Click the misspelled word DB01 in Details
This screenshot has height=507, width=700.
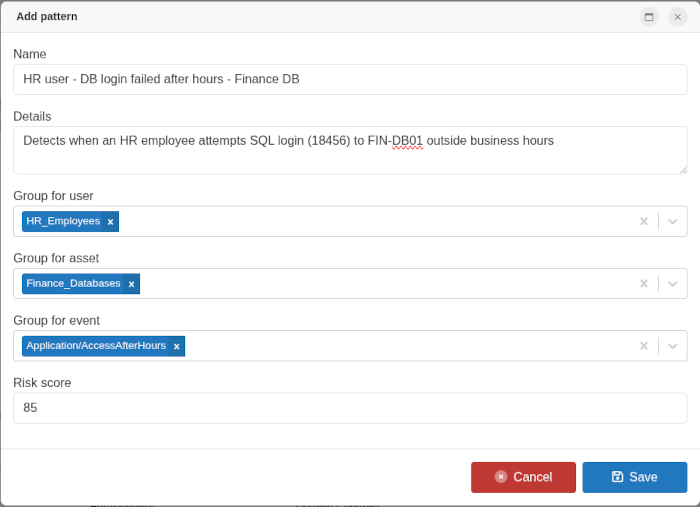407,141
